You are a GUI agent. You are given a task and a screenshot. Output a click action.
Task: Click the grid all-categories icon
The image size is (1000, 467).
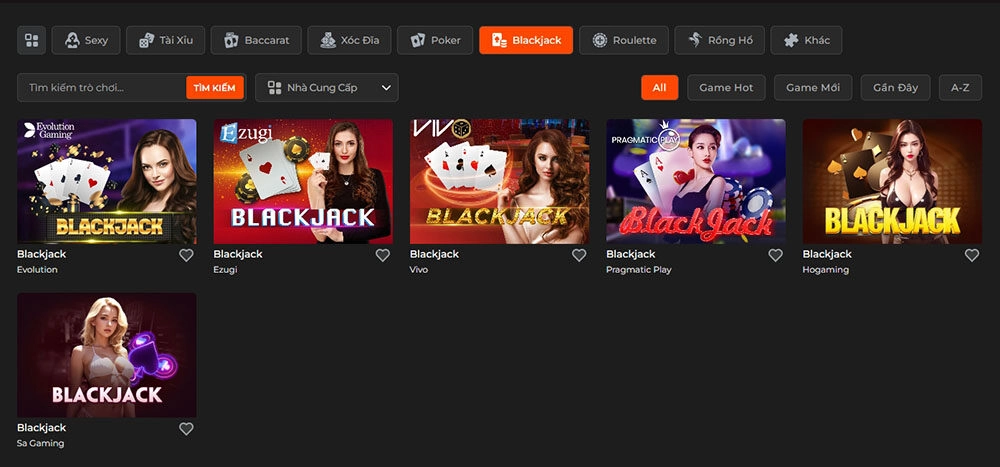tap(31, 40)
